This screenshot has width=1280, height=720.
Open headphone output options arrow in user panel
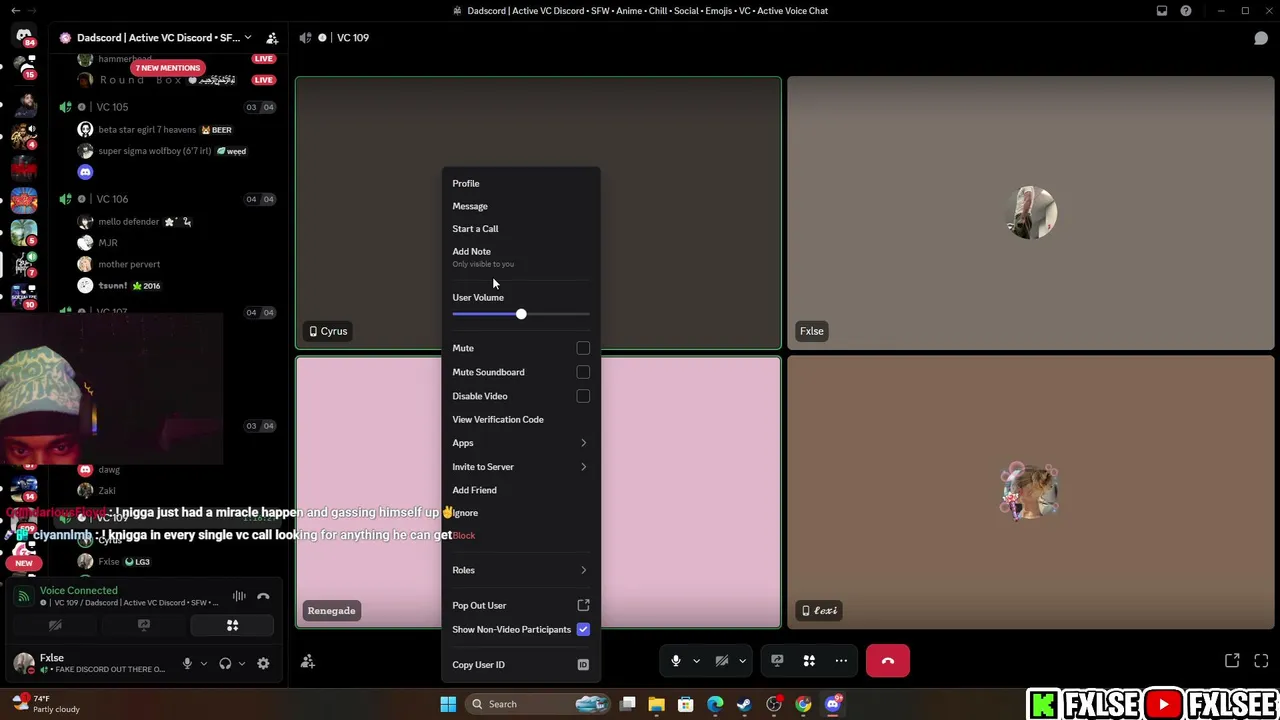point(241,663)
